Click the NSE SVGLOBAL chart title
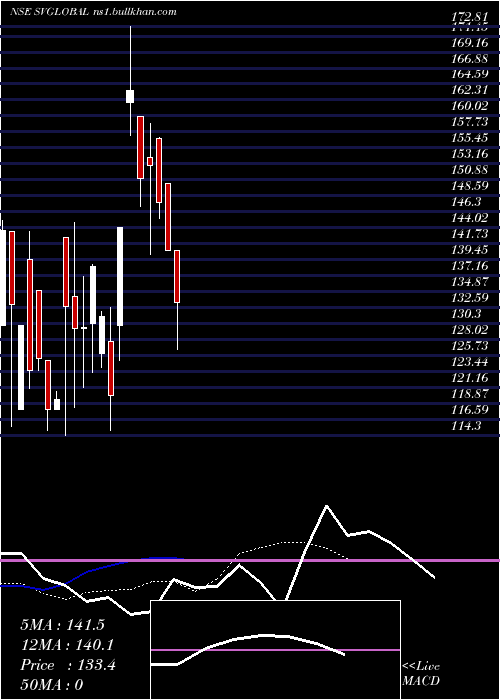 (49, 12)
